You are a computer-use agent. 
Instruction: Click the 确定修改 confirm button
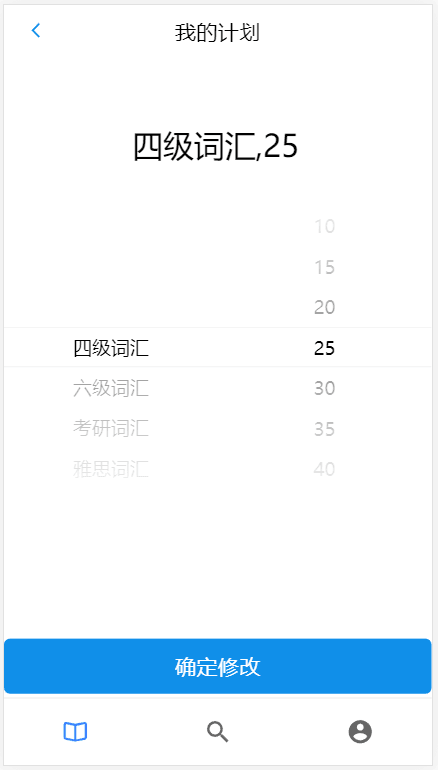pos(218,666)
